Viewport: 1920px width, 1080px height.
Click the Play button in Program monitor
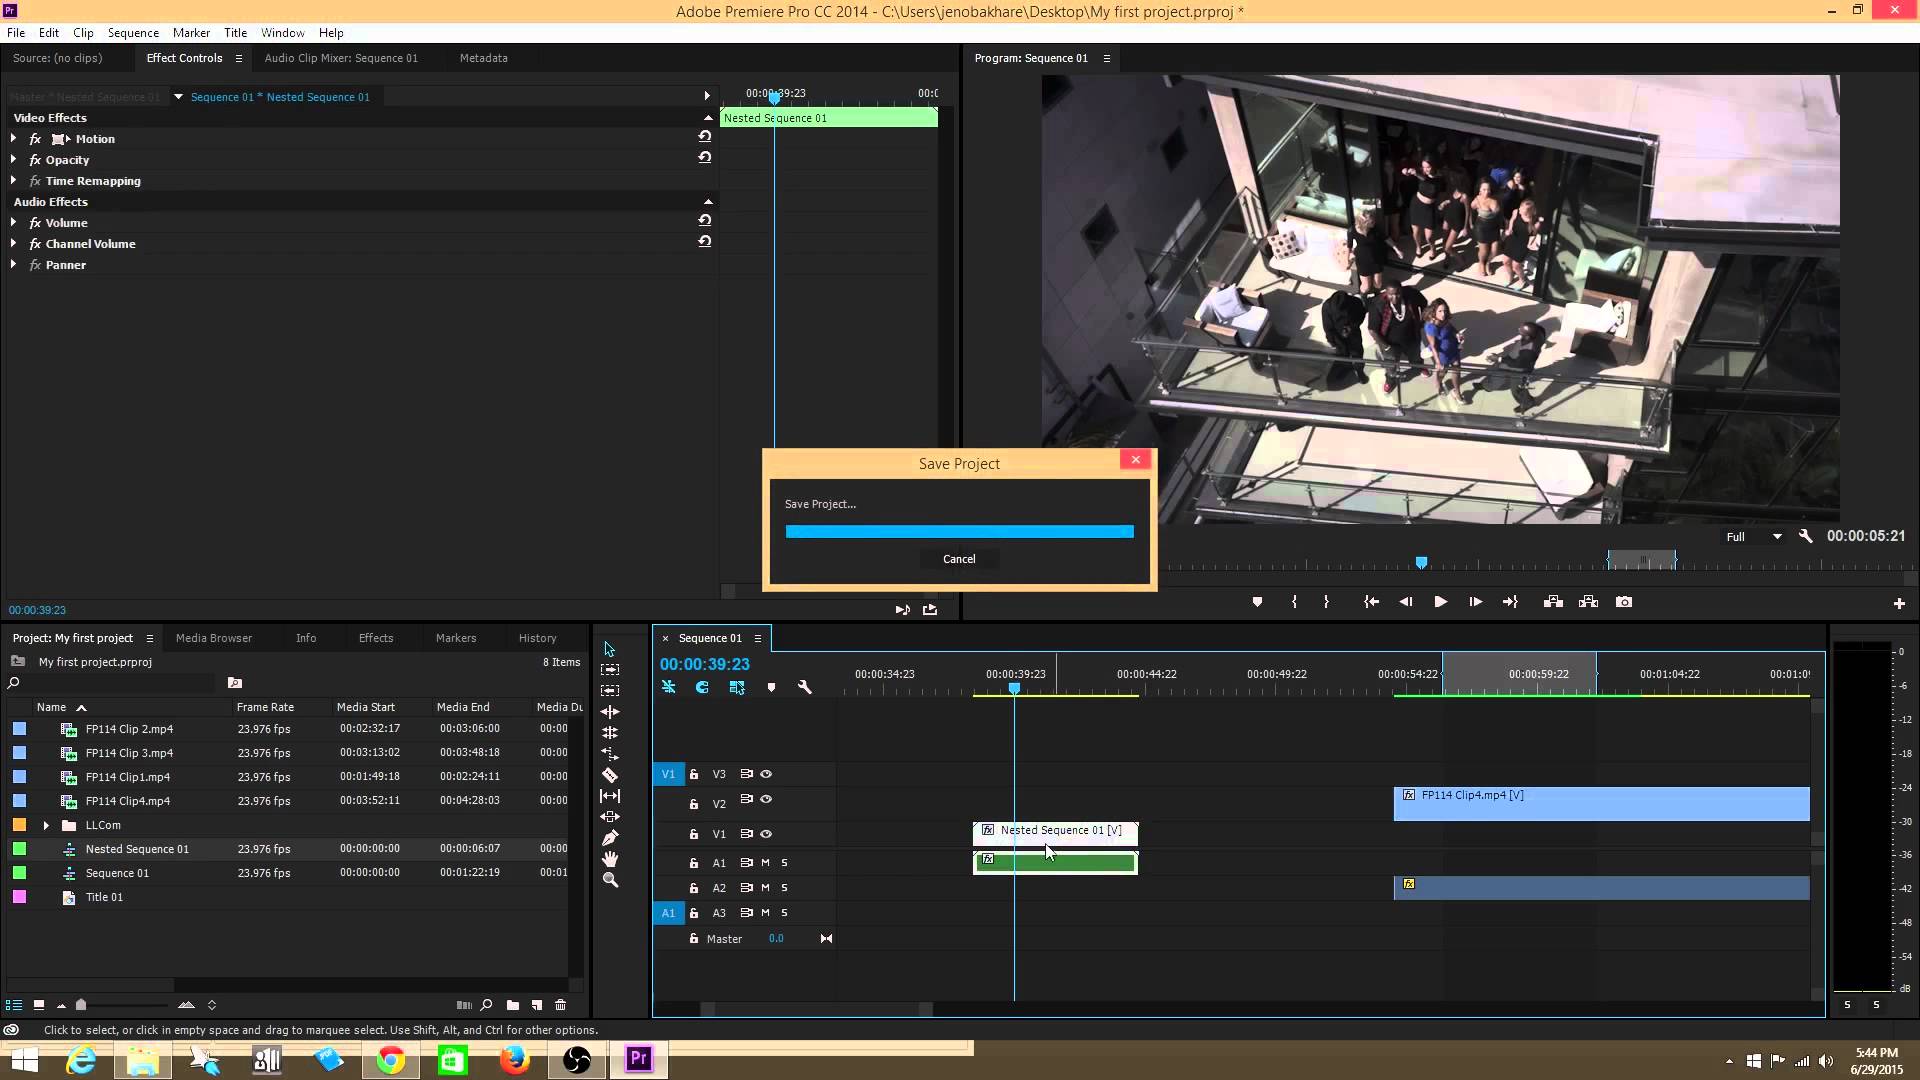[x=1439, y=601]
